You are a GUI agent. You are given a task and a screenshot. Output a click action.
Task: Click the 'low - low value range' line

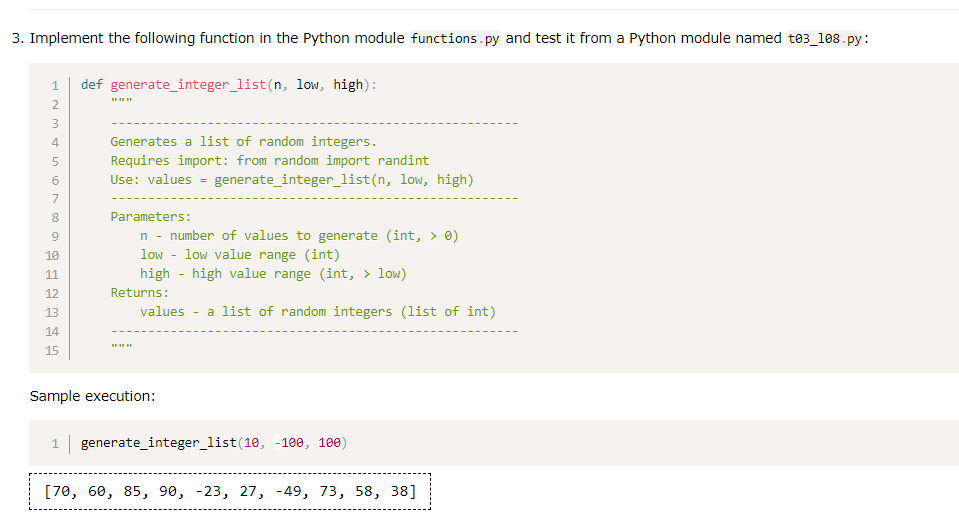tap(240, 255)
